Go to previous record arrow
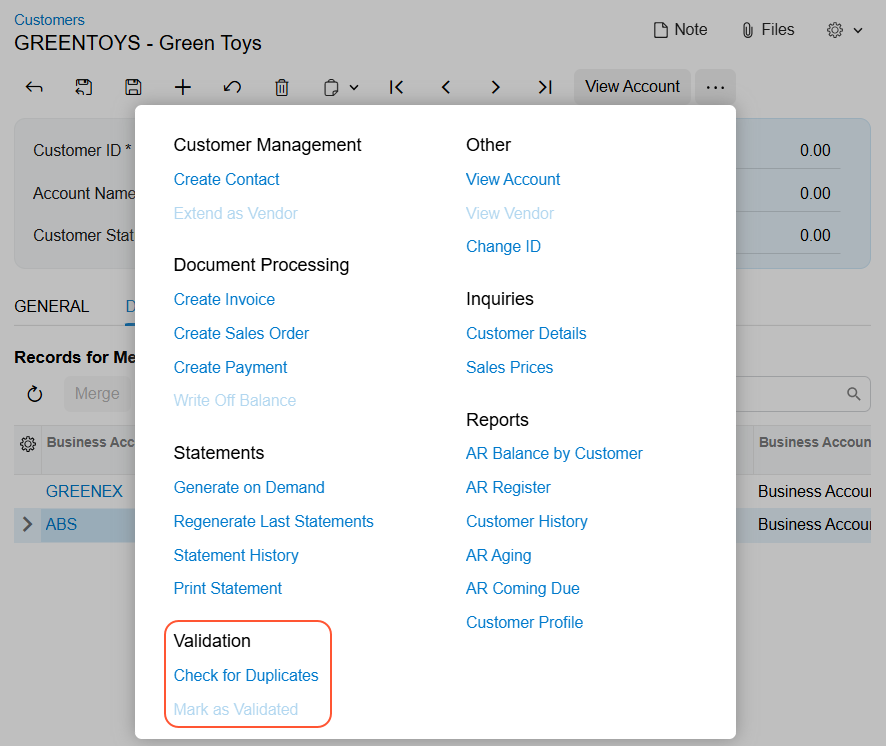Screen dimensions: 886x746 point(446,87)
